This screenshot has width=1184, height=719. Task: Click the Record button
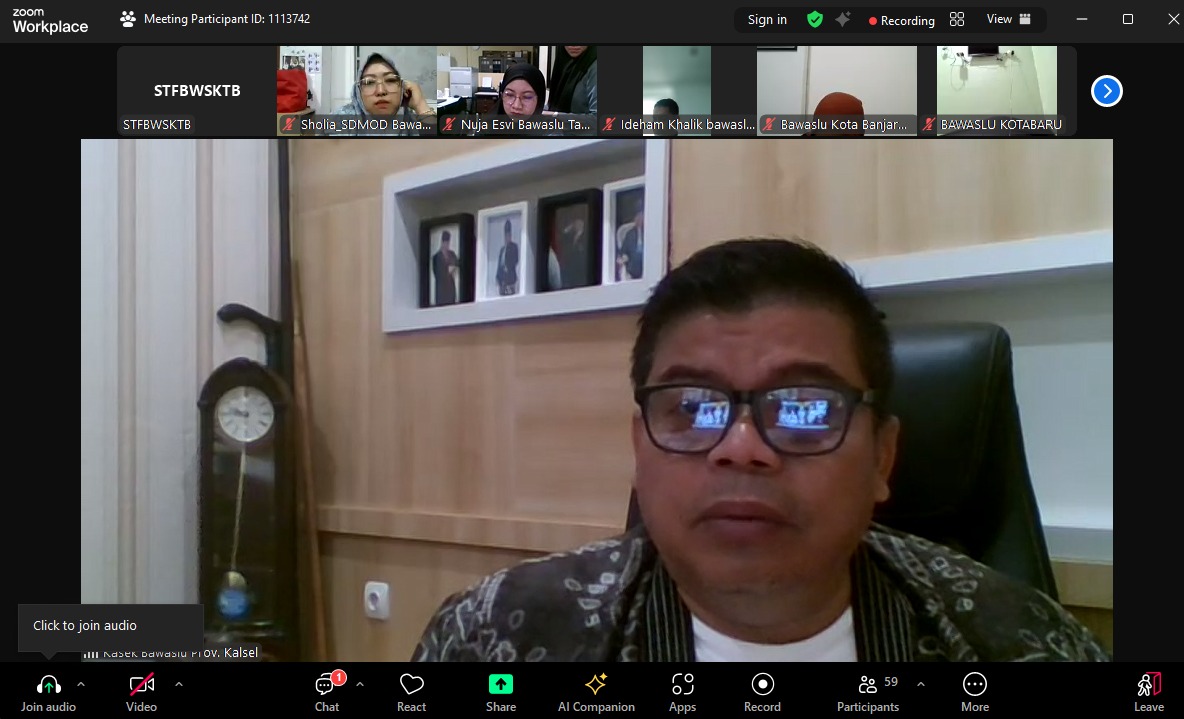763,693
